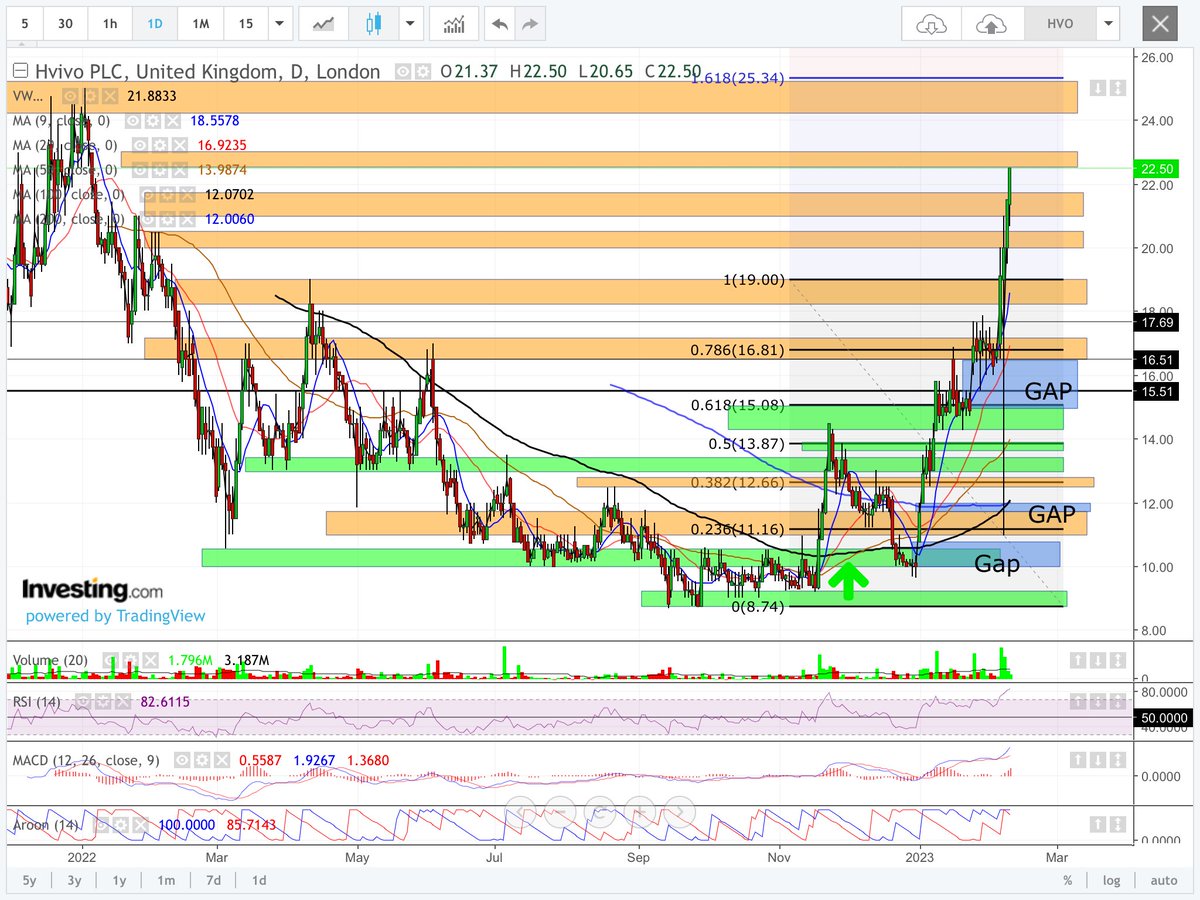Remove the VWAP indicator
Viewport: 1200px width, 900px height.
[110, 96]
